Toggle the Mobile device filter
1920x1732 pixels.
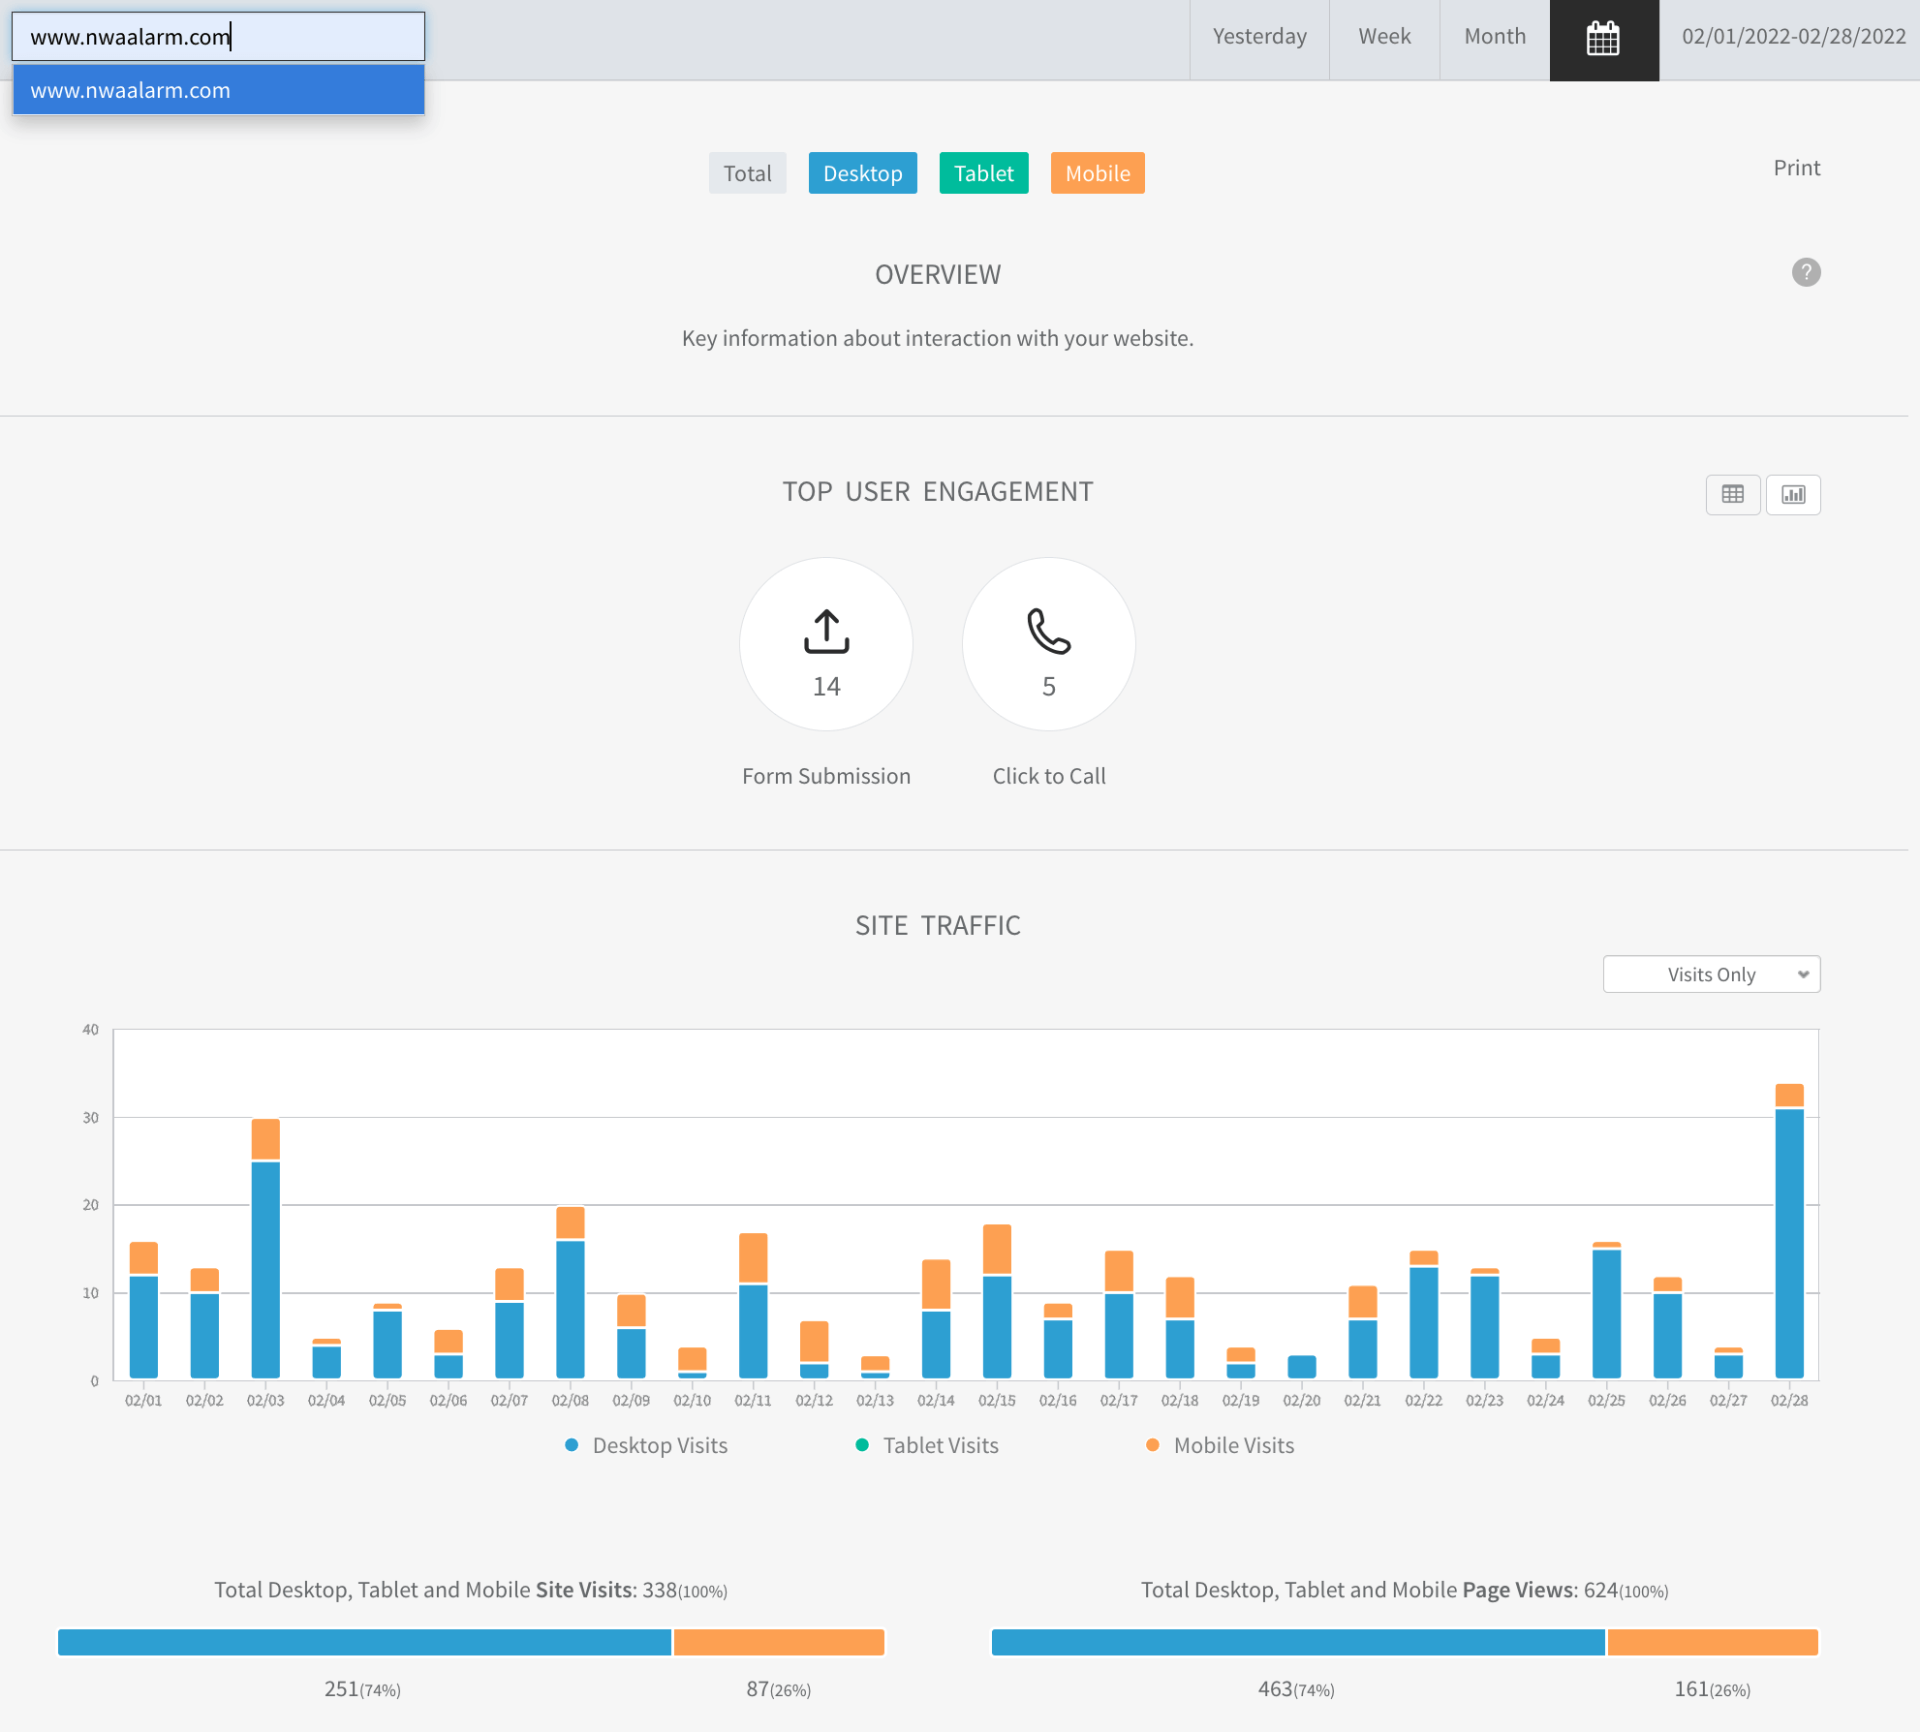pyautogui.click(x=1097, y=173)
